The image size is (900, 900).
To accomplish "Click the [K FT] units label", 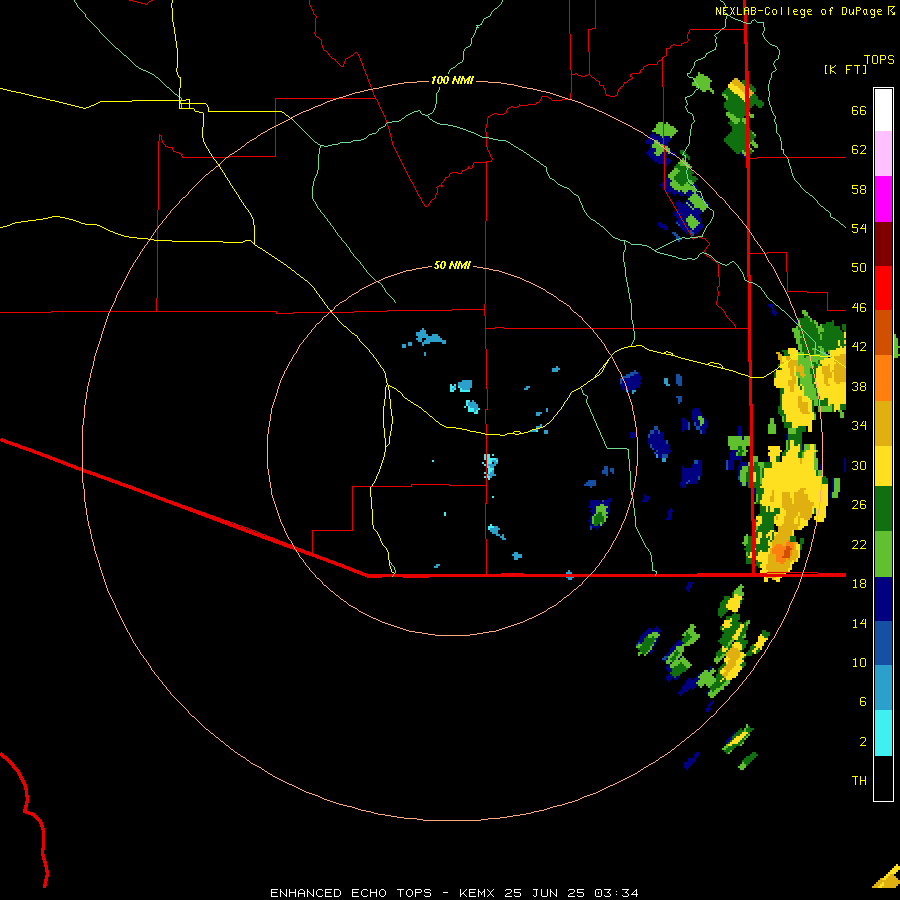I will 845,69.
